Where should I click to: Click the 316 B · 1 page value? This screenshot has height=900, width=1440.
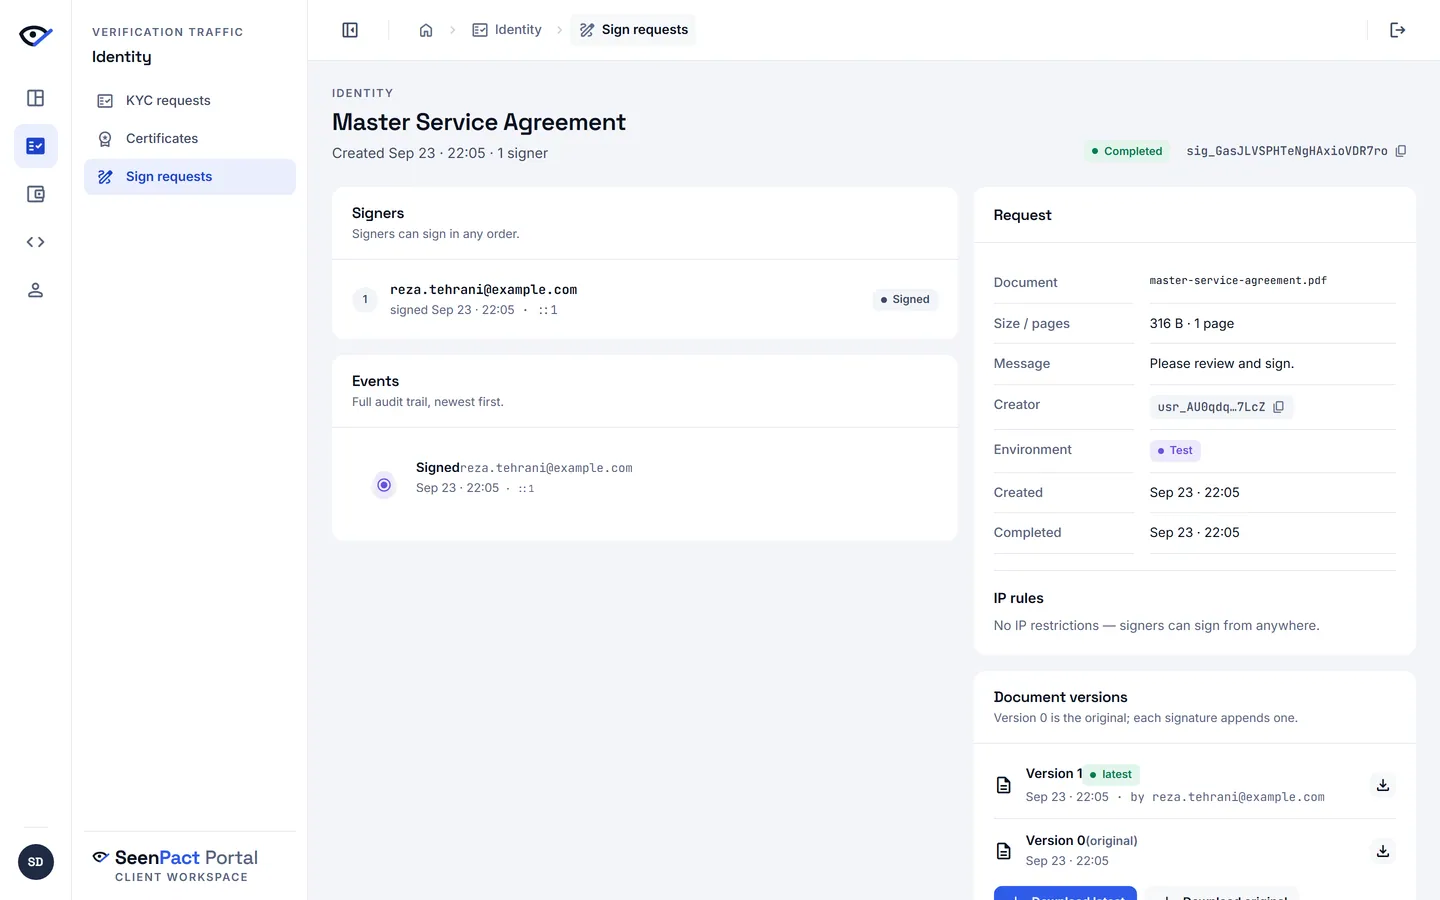[x=1192, y=323]
